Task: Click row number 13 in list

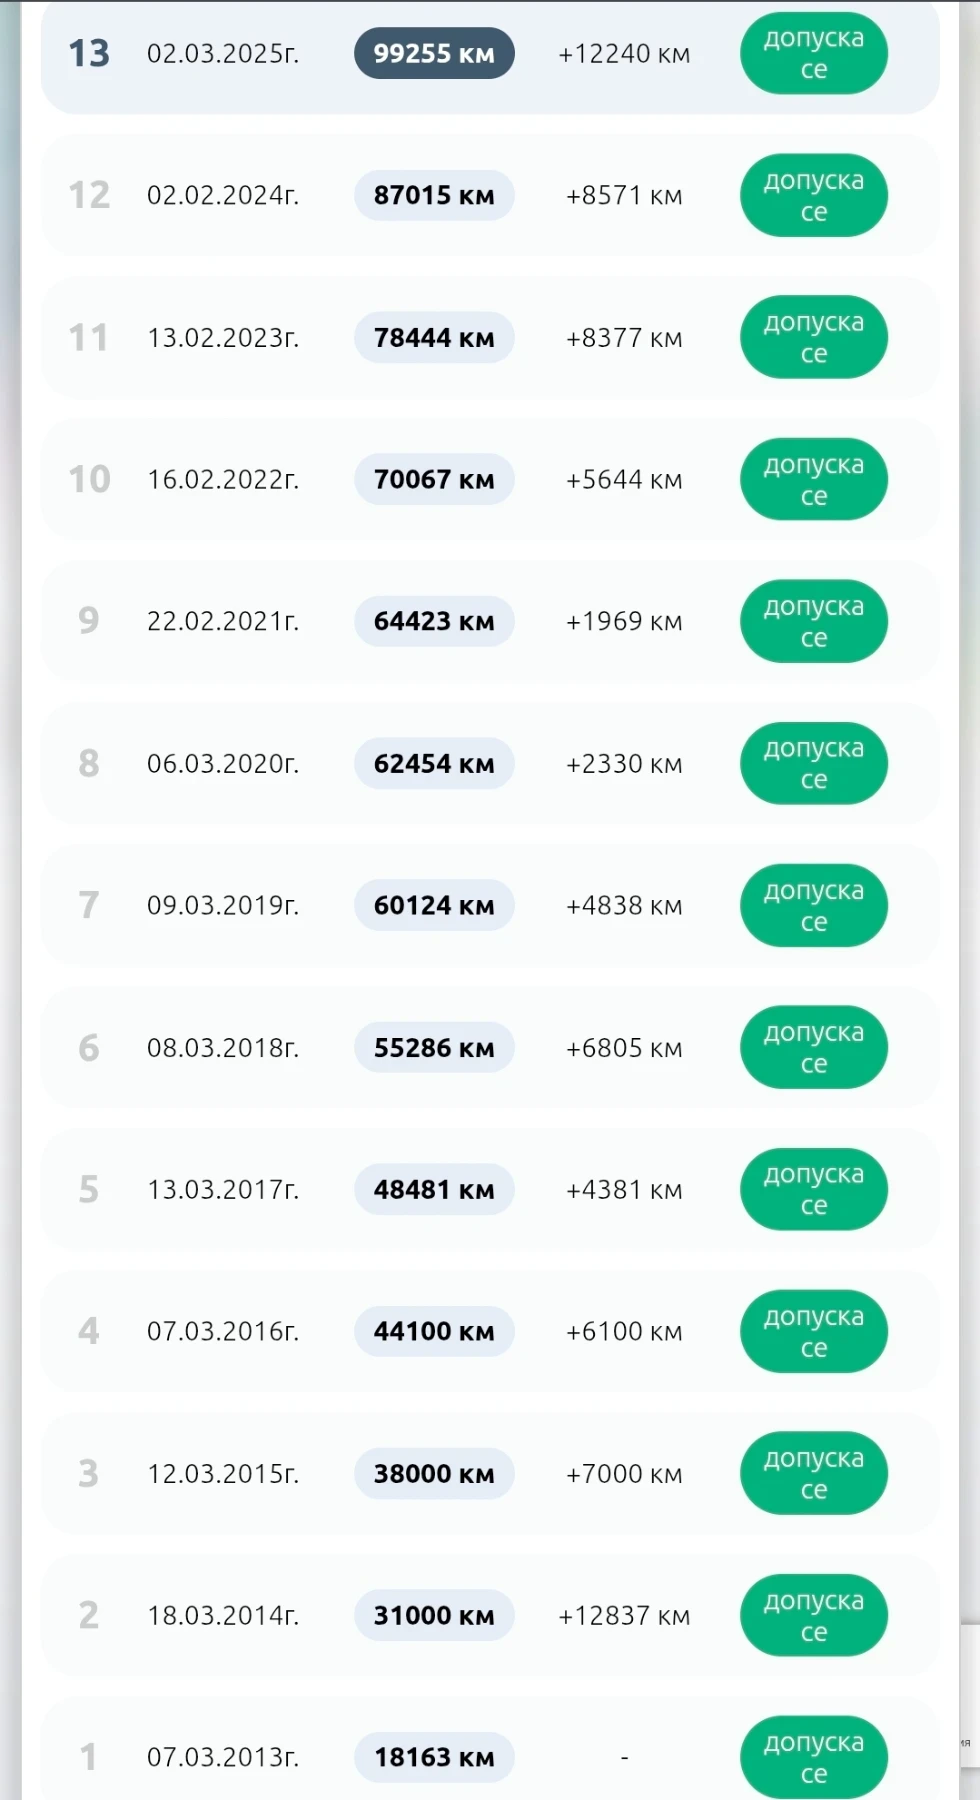Action: [x=89, y=54]
